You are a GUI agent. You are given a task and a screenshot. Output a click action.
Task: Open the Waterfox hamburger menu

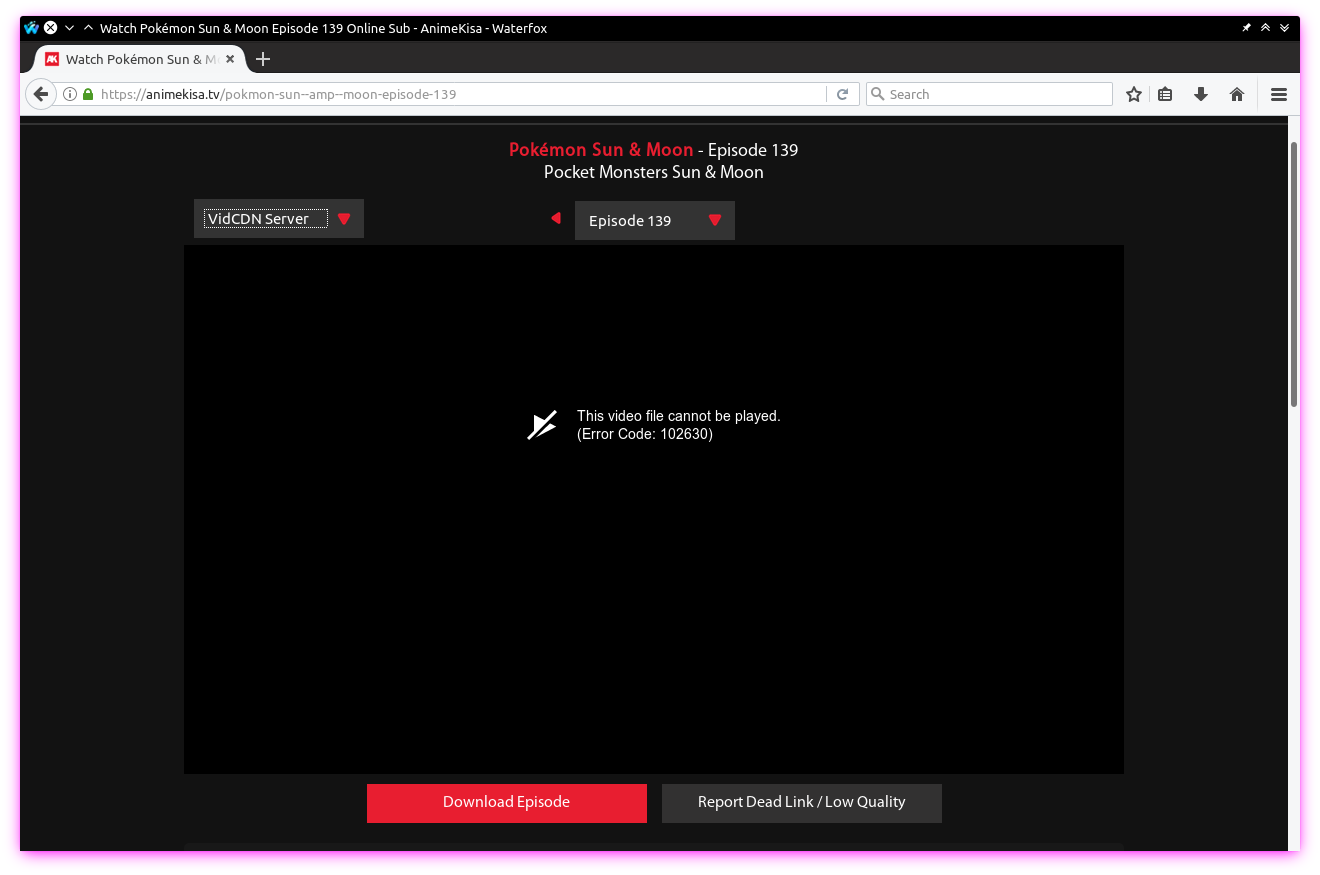point(1278,94)
